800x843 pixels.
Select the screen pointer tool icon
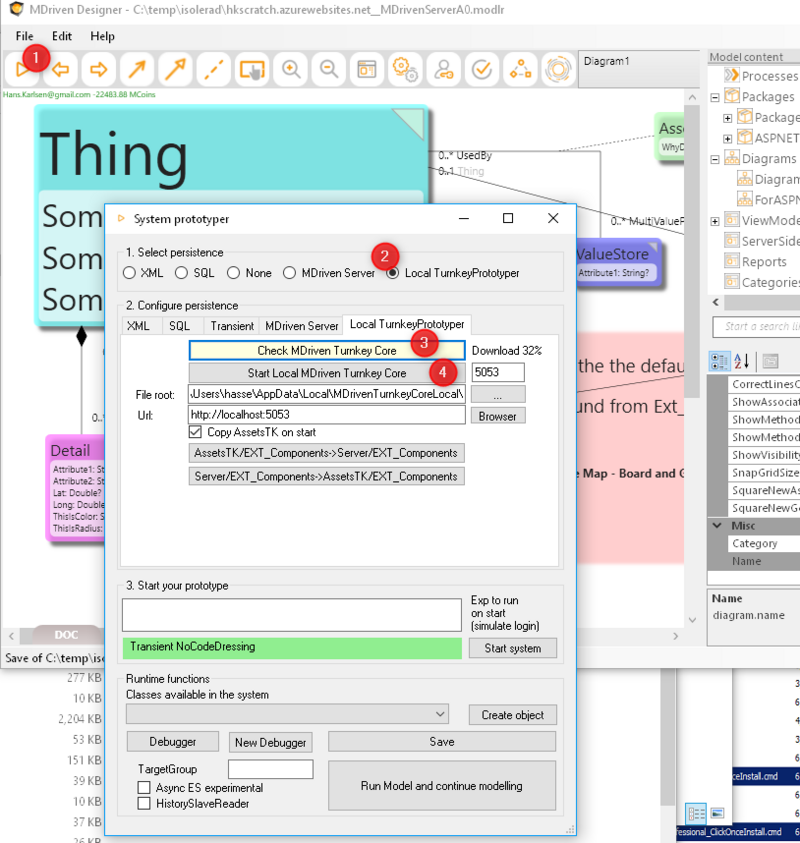coord(252,69)
